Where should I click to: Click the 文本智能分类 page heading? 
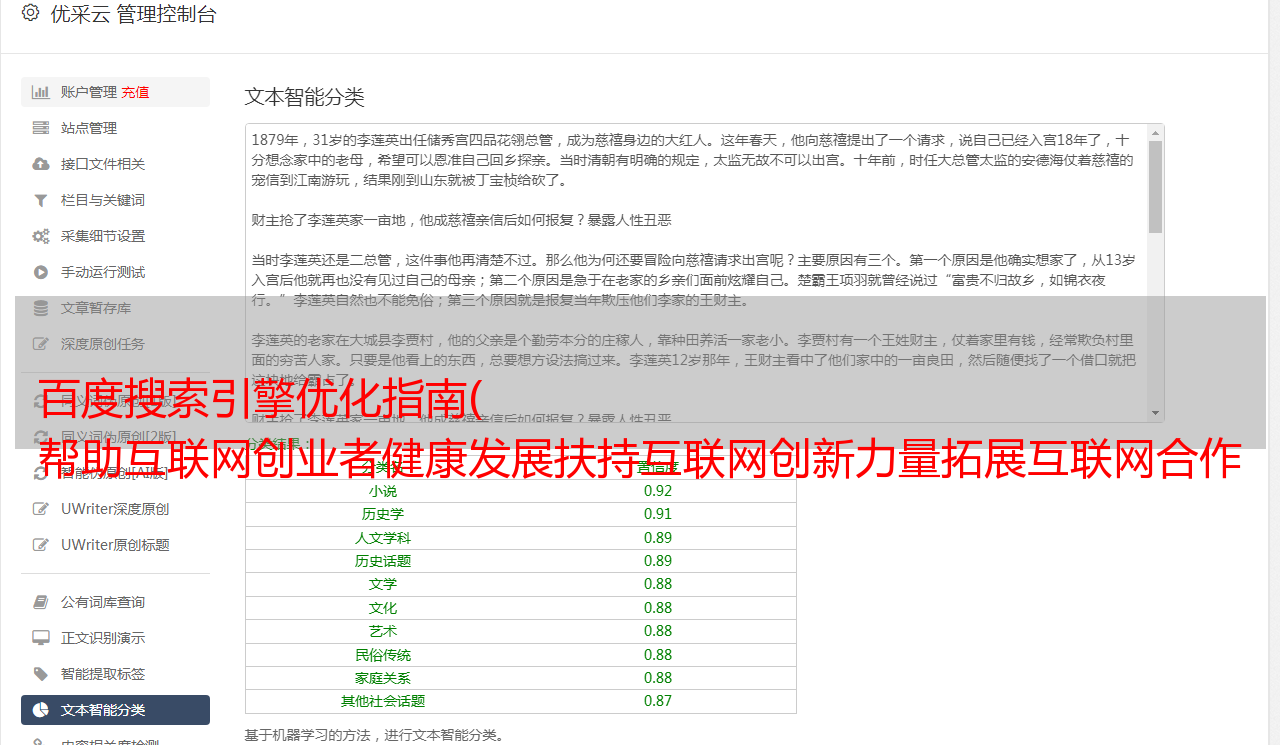click(x=305, y=97)
